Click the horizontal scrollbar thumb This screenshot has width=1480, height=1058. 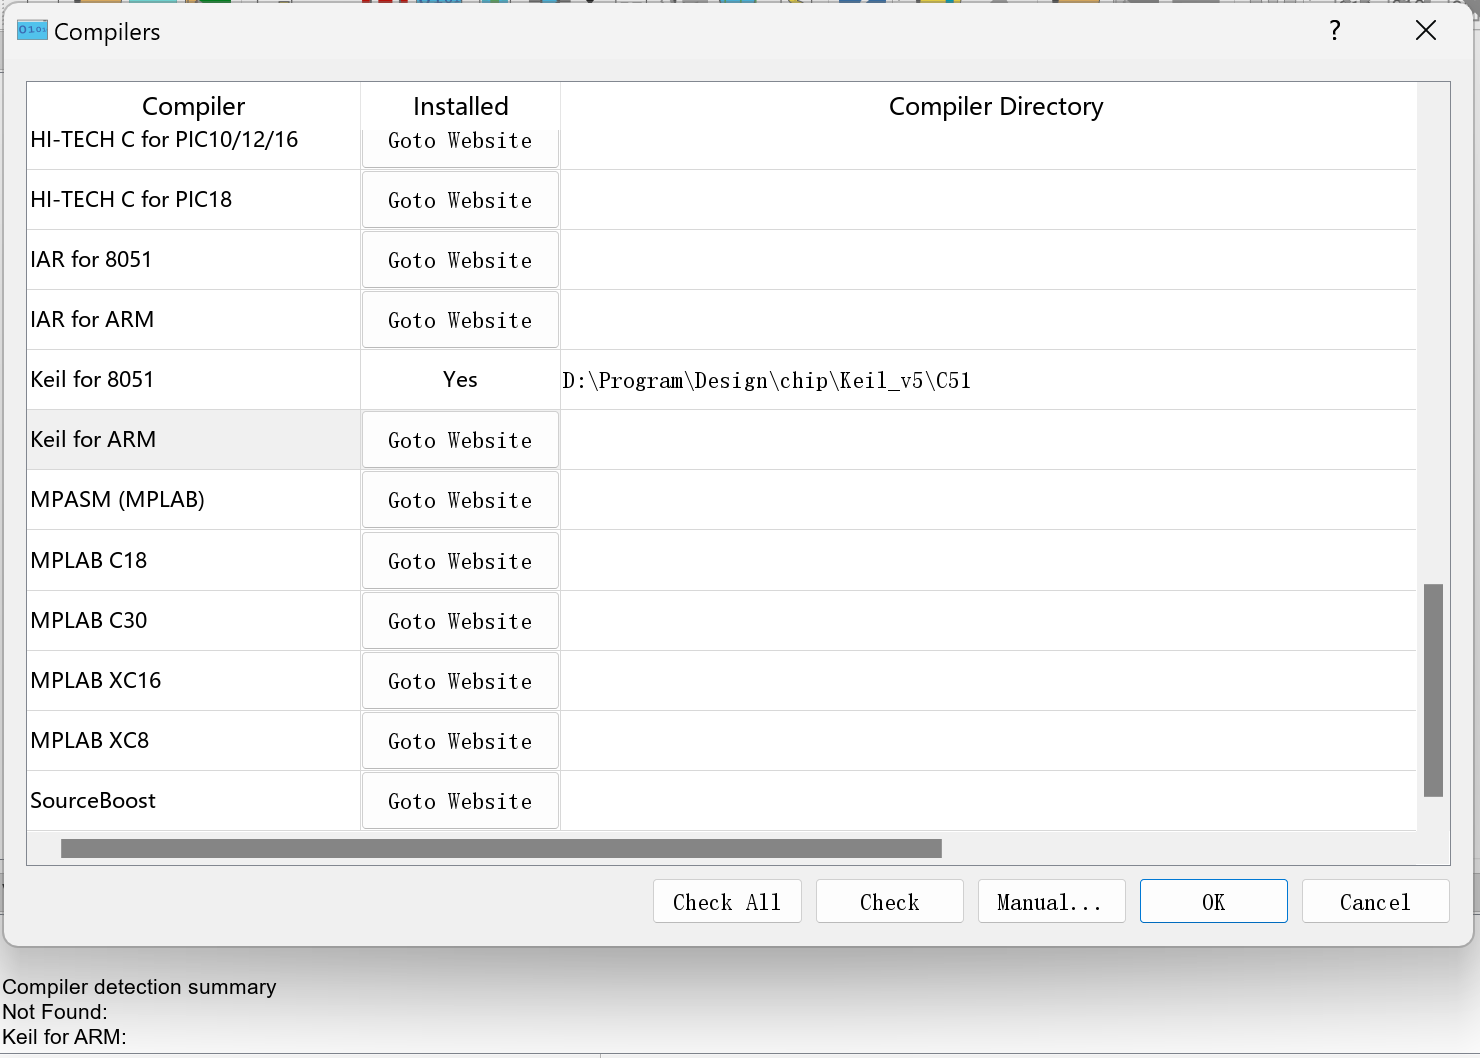(500, 848)
